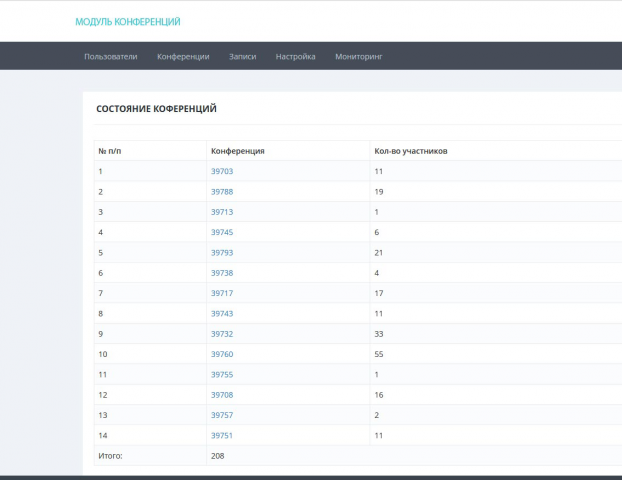Image resolution: width=622 pixels, height=480 pixels.
Task: Click the Конференция column header
Action: pyautogui.click(x=238, y=151)
